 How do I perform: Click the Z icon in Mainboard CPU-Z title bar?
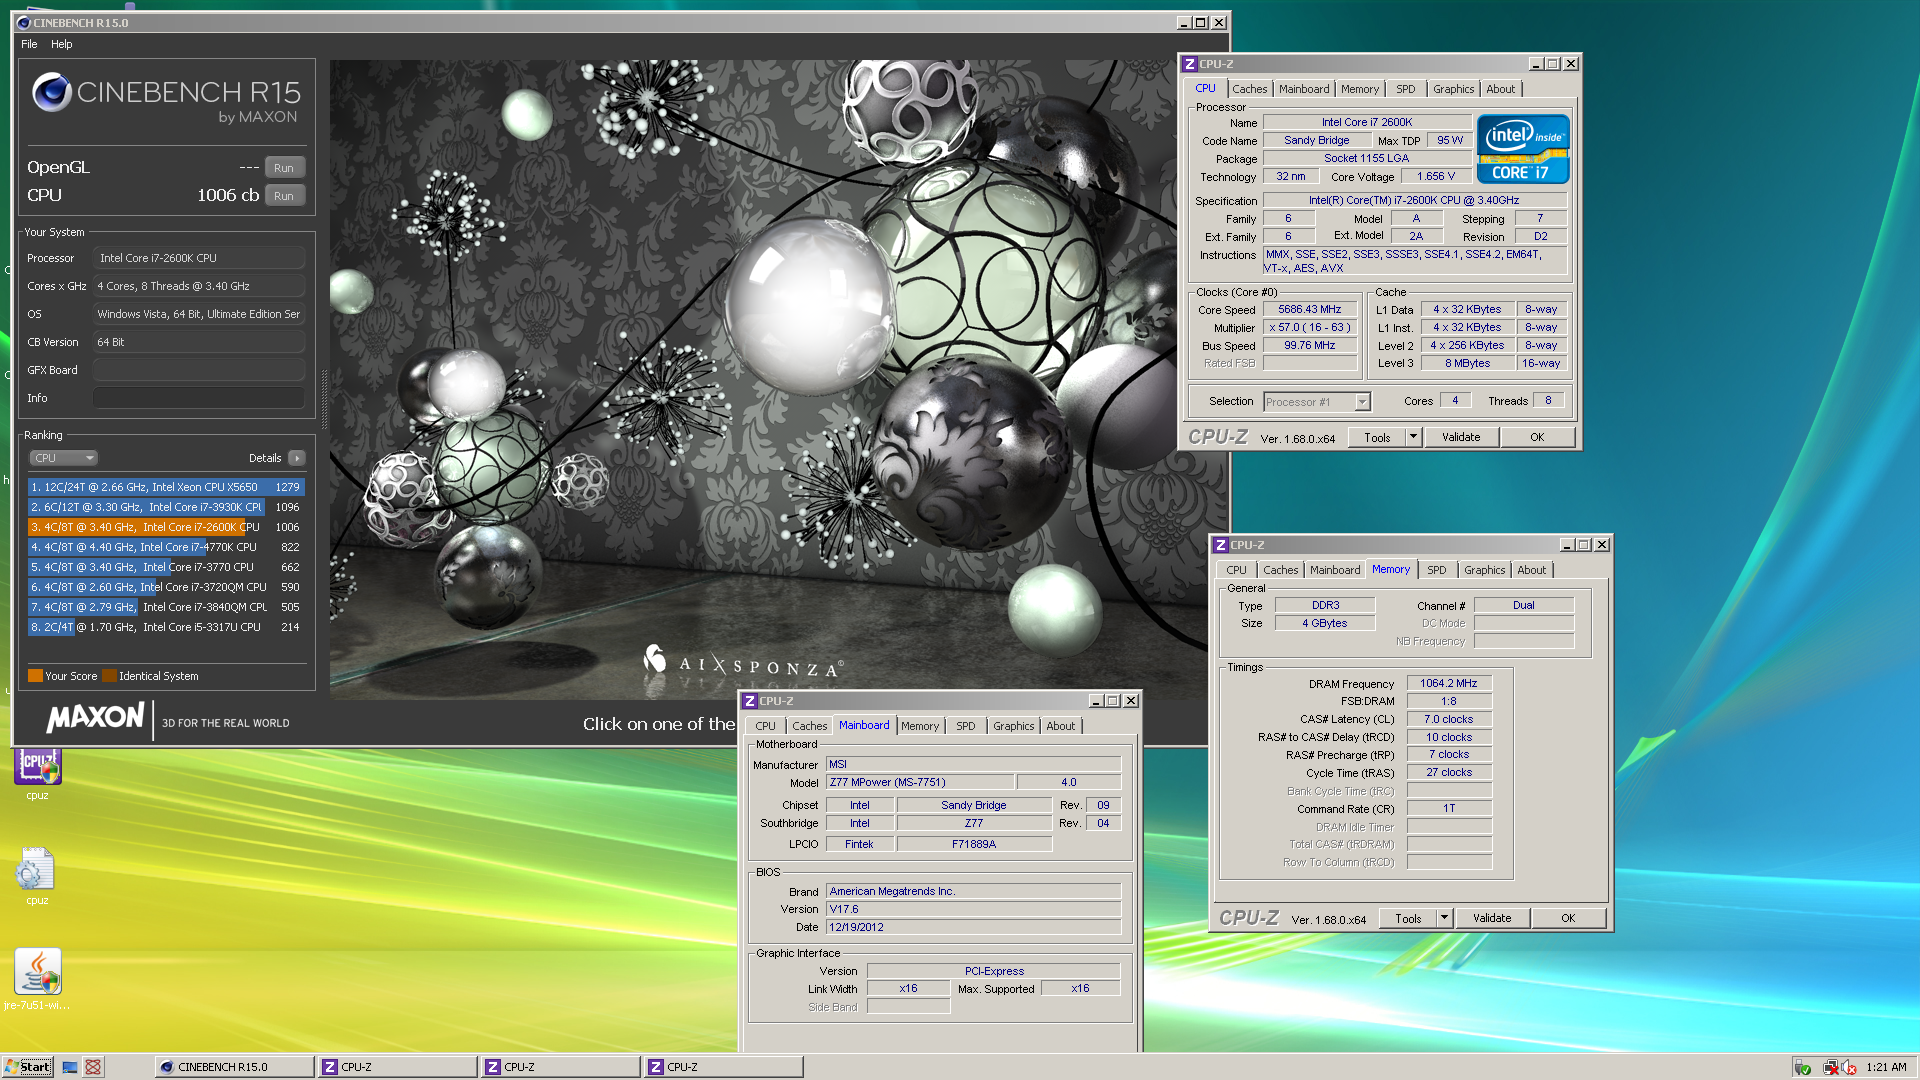[749, 701]
